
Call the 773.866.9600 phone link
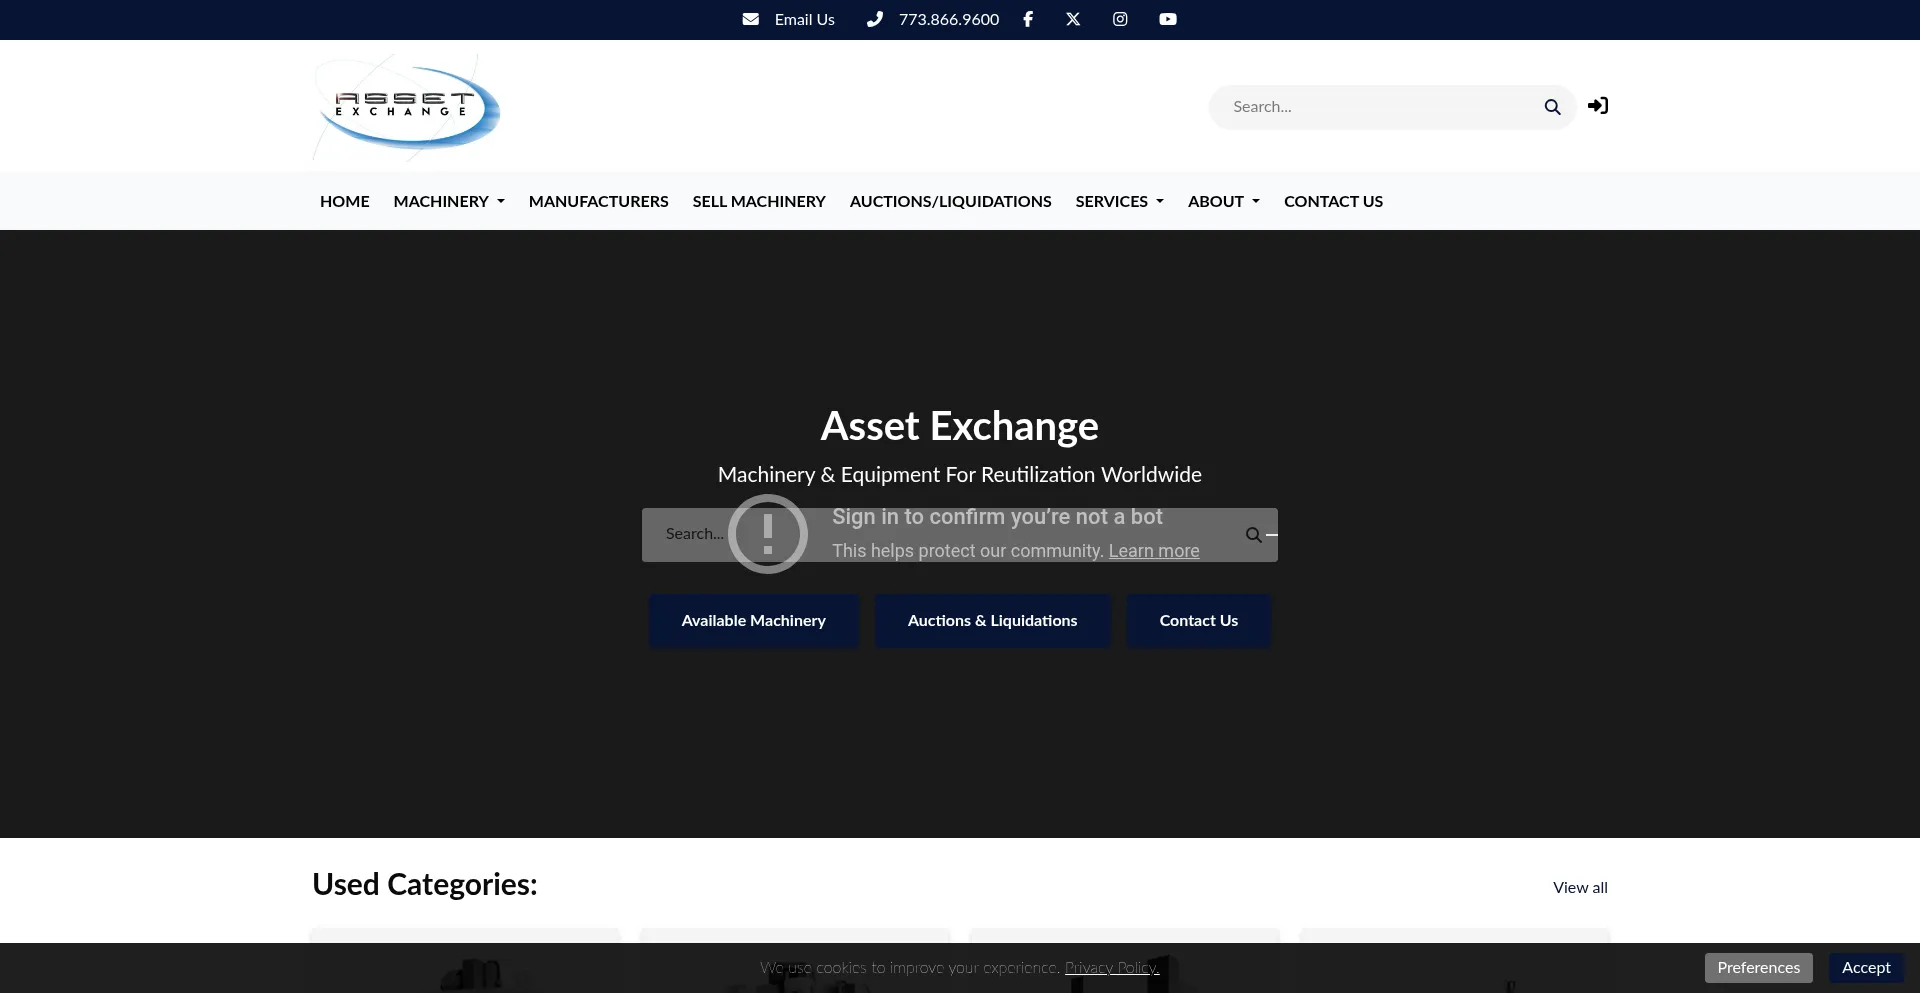[x=948, y=19]
